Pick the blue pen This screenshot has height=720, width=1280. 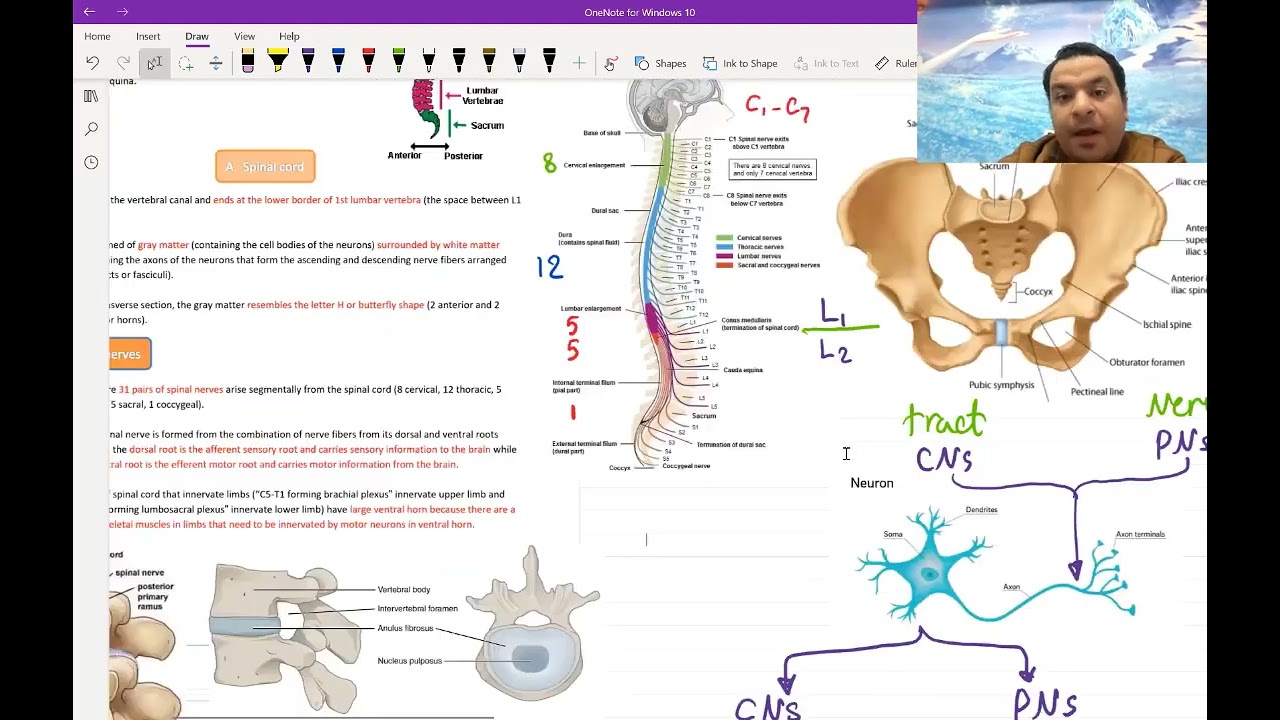click(338, 62)
